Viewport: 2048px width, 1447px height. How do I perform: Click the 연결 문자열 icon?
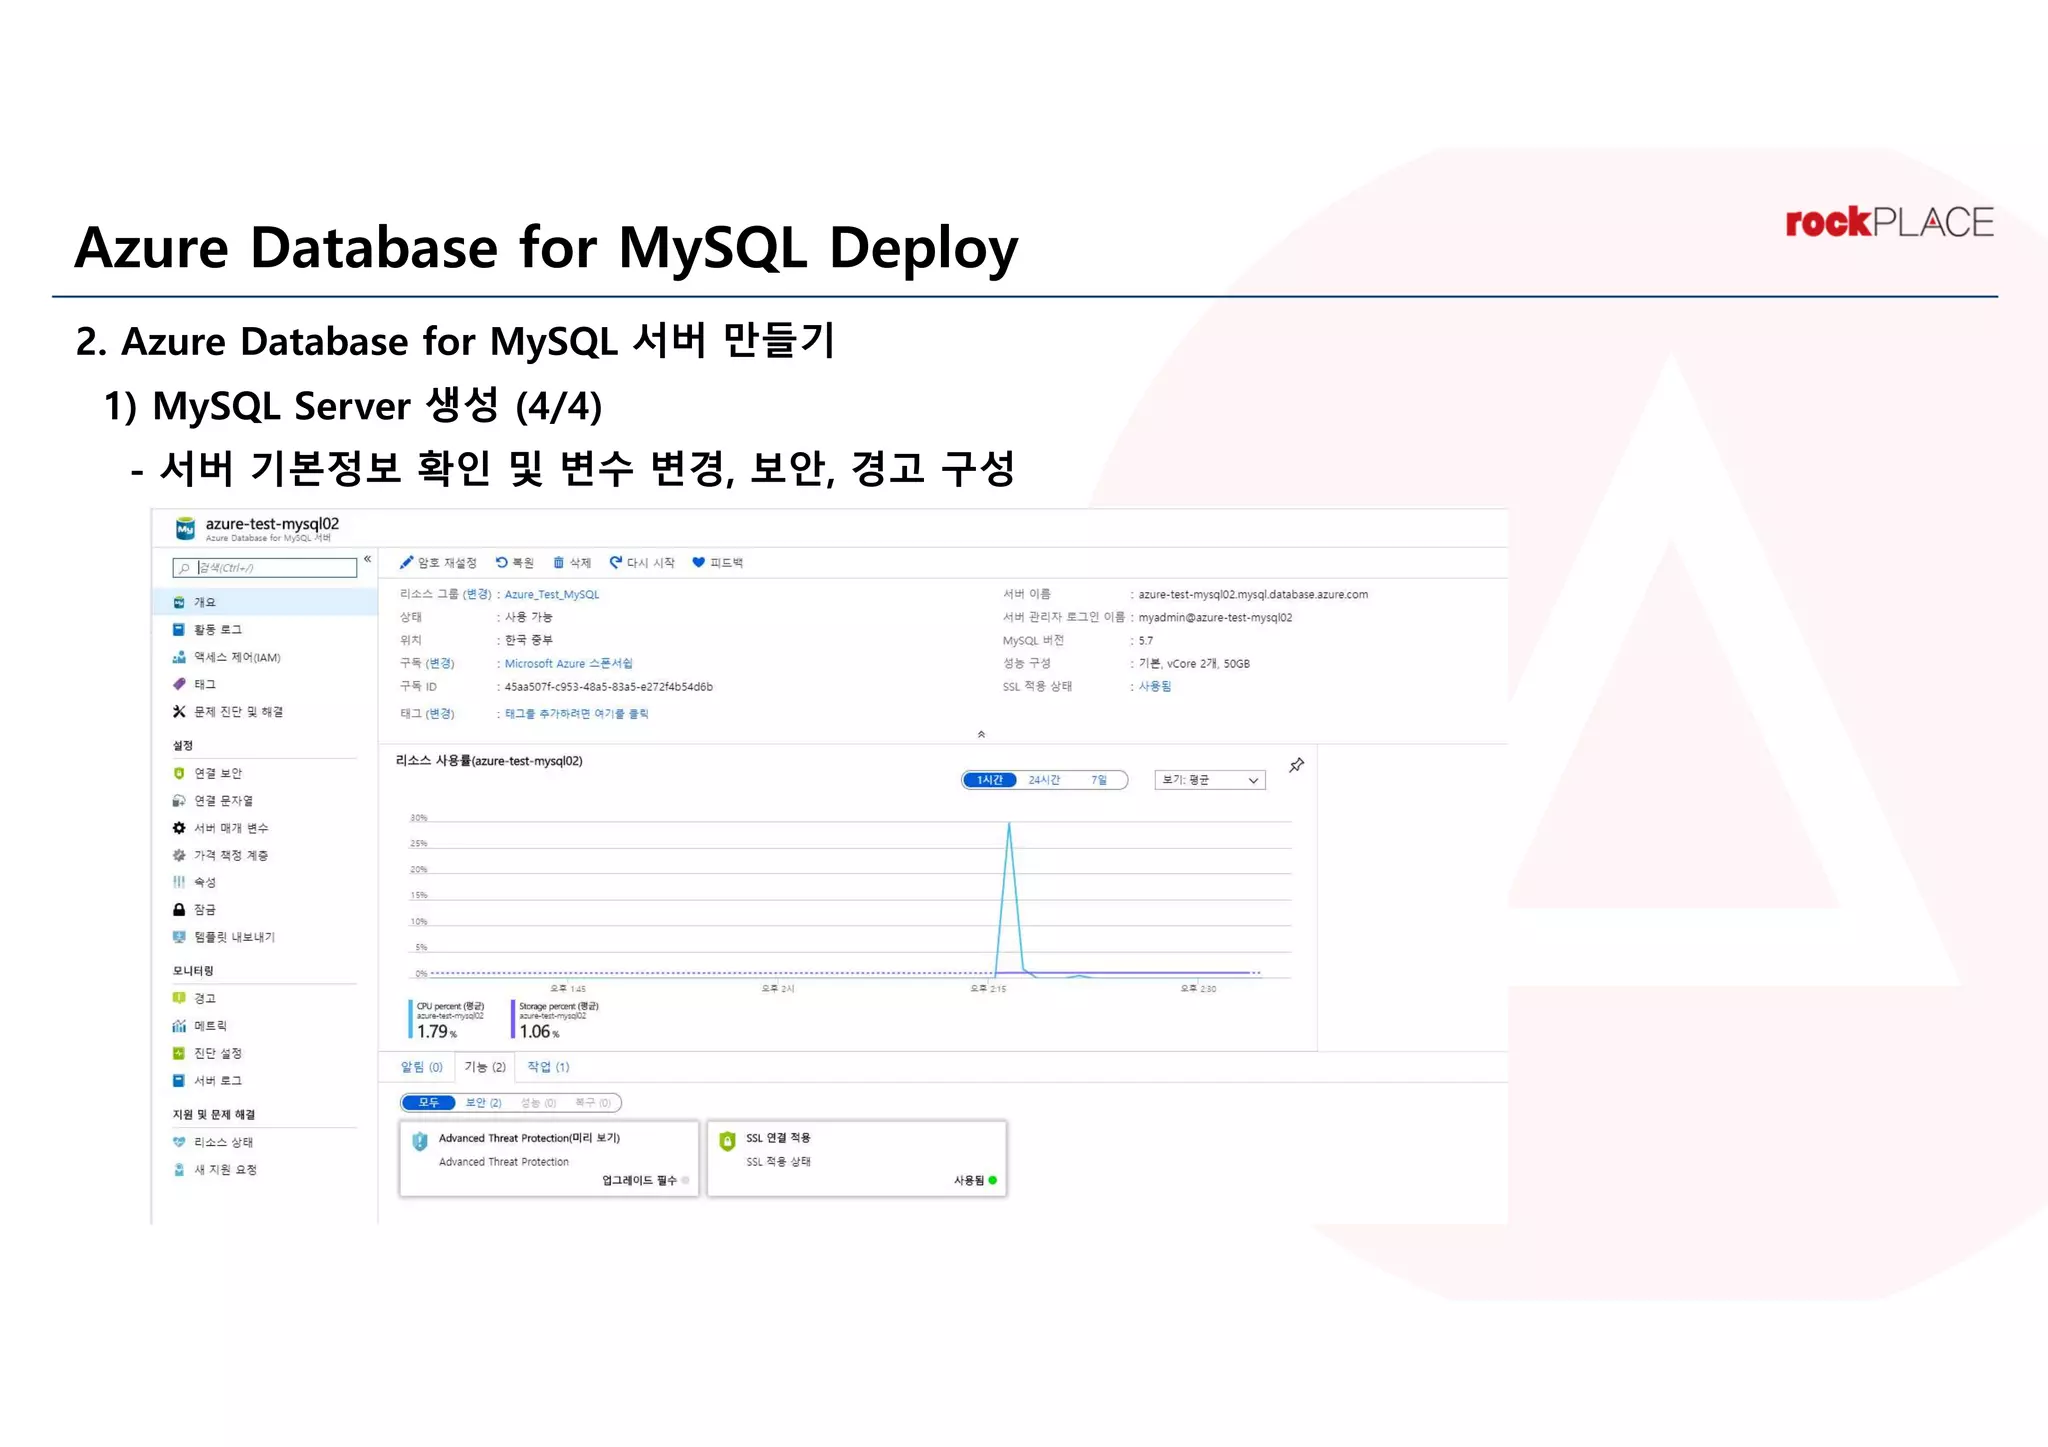click(x=179, y=800)
